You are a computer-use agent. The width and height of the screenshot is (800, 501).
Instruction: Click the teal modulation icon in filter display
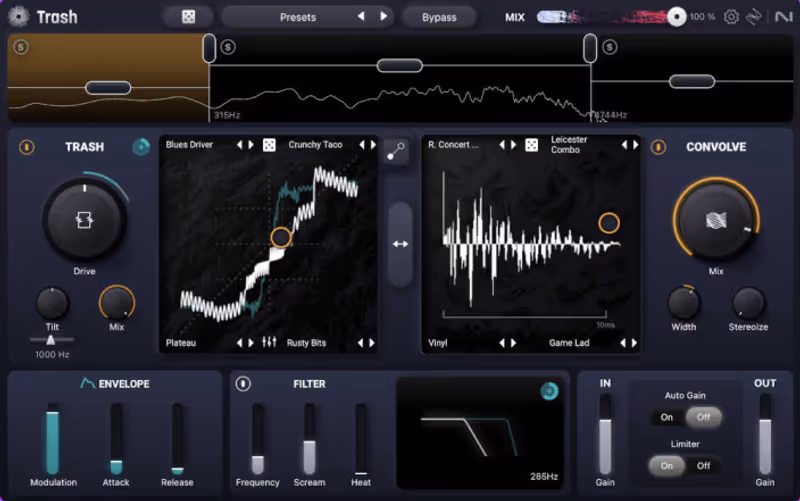pyautogui.click(x=549, y=391)
